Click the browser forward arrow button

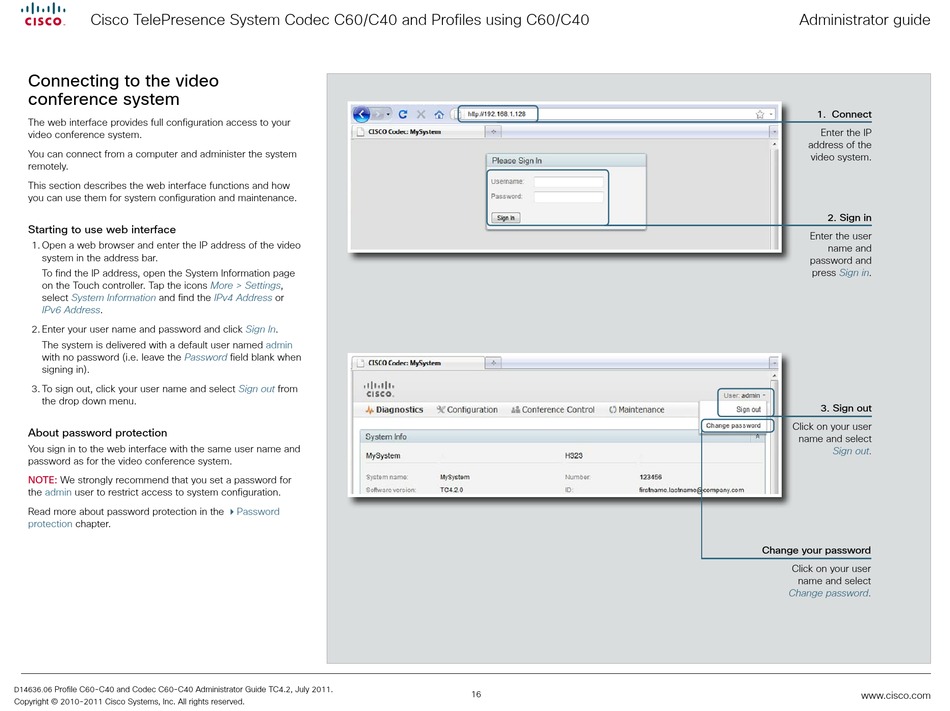pos(379,114)
